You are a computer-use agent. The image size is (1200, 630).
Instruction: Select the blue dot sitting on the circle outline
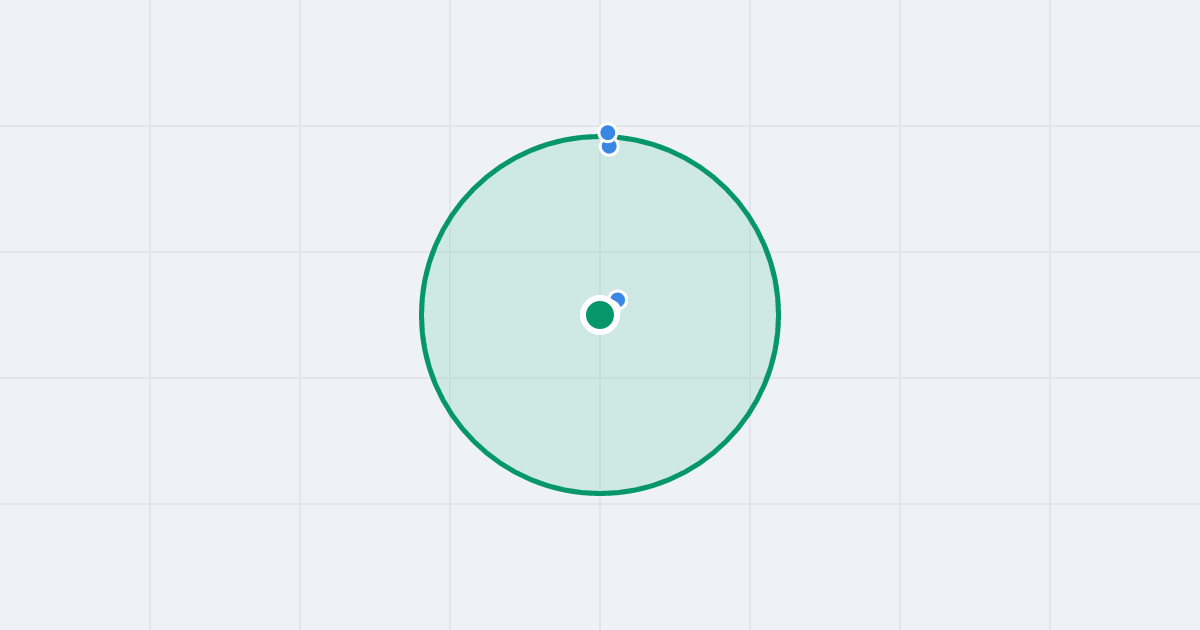608,132
